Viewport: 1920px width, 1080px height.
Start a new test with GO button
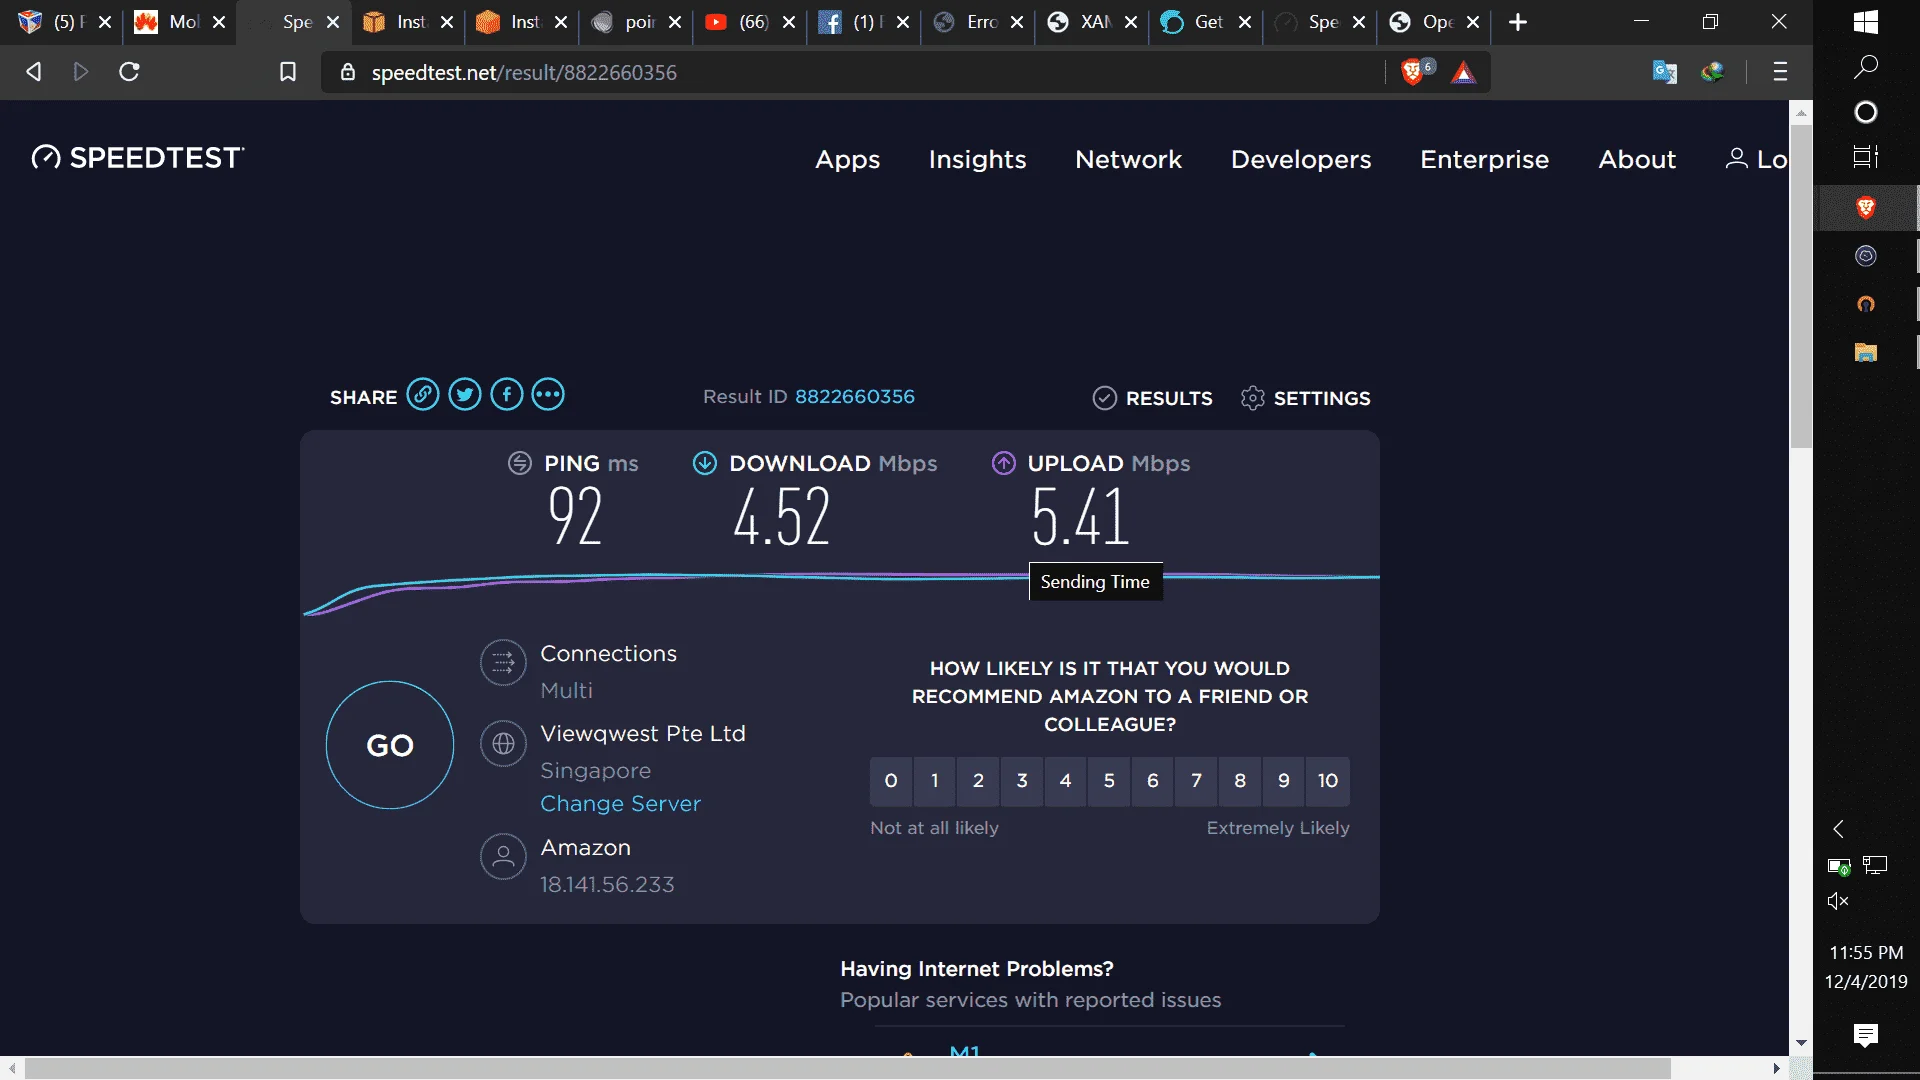click(x=390, y=745)
